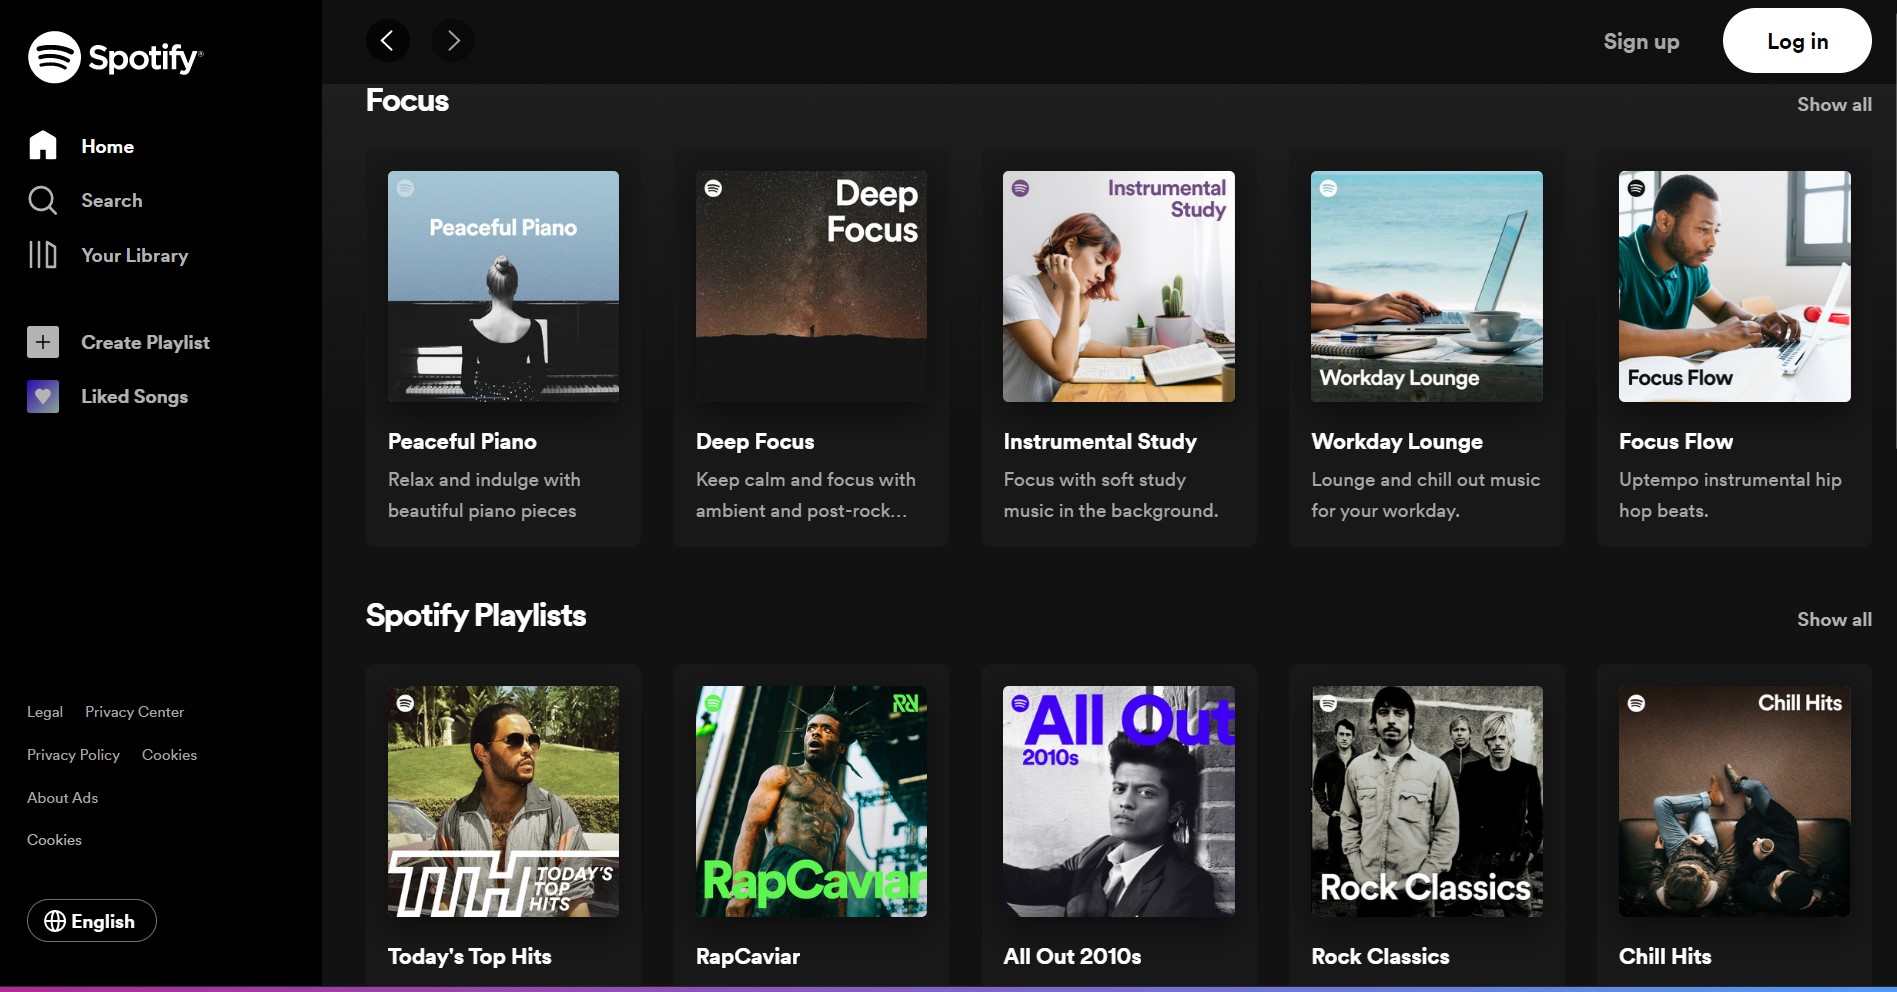
Task: Go forward with the right arrow button
Action: pos(453,40)
